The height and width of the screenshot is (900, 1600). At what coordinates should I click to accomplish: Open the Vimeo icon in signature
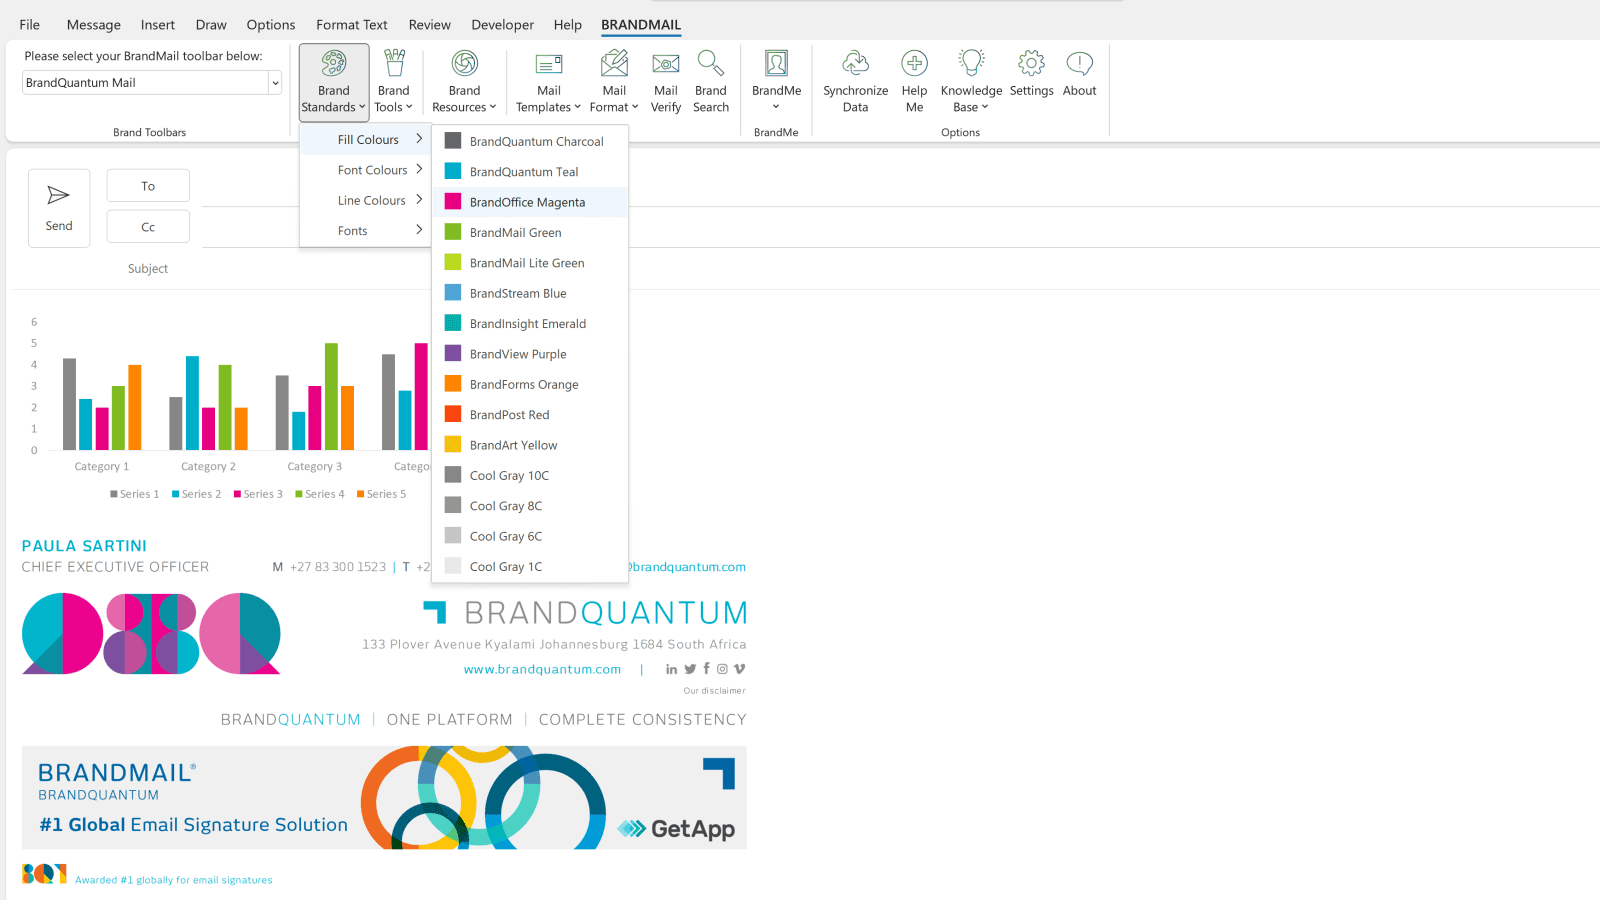(x=740, y=669)
